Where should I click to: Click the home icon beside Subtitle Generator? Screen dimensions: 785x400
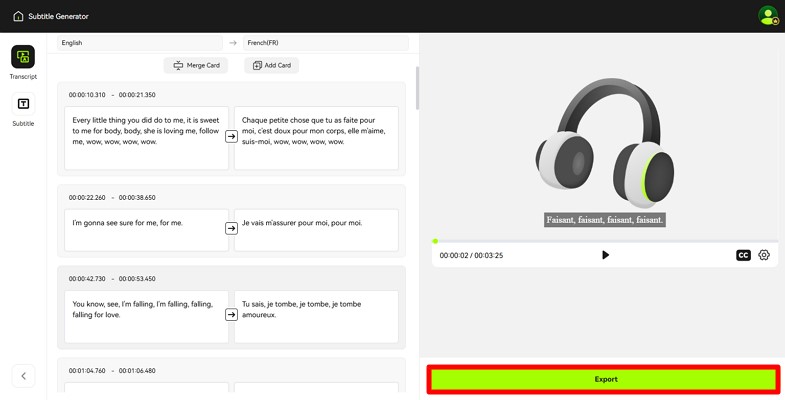pyautogui.click(x=18, y=17)
